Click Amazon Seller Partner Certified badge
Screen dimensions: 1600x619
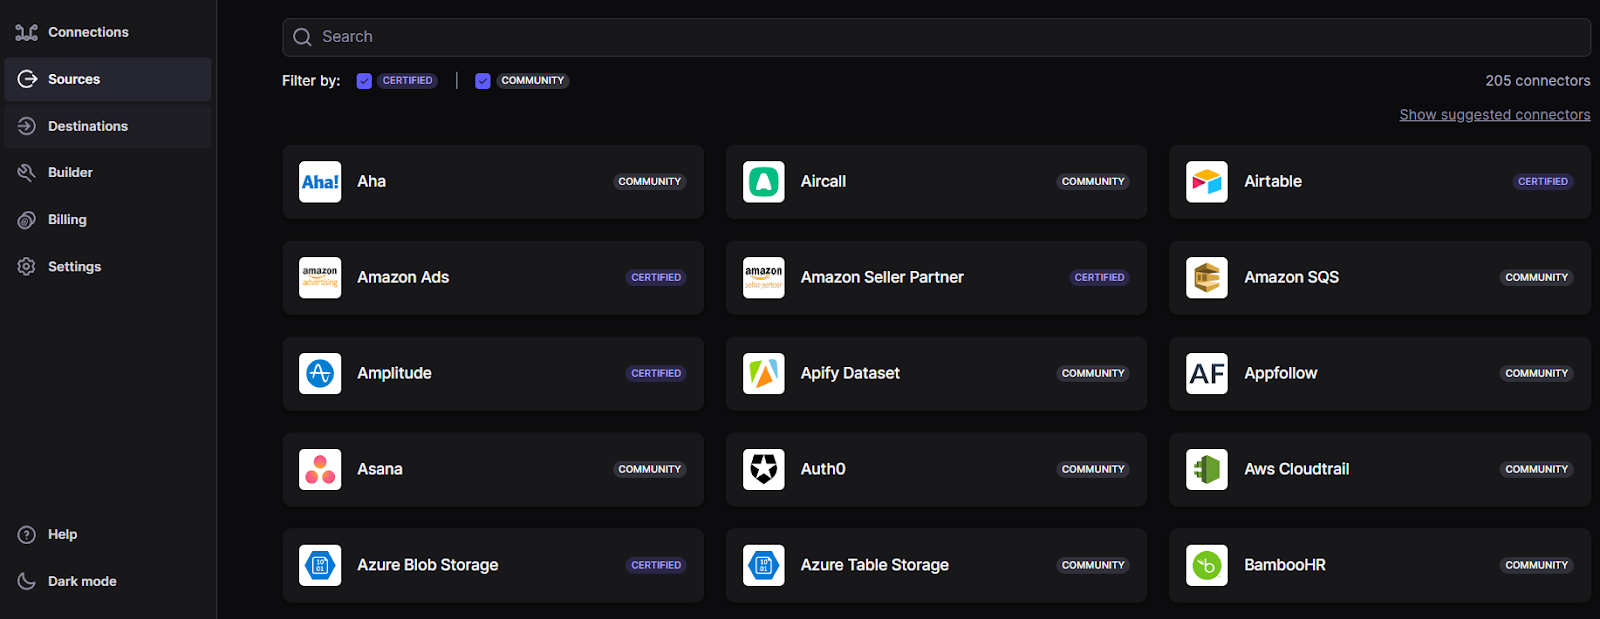tap(1100, 277)
